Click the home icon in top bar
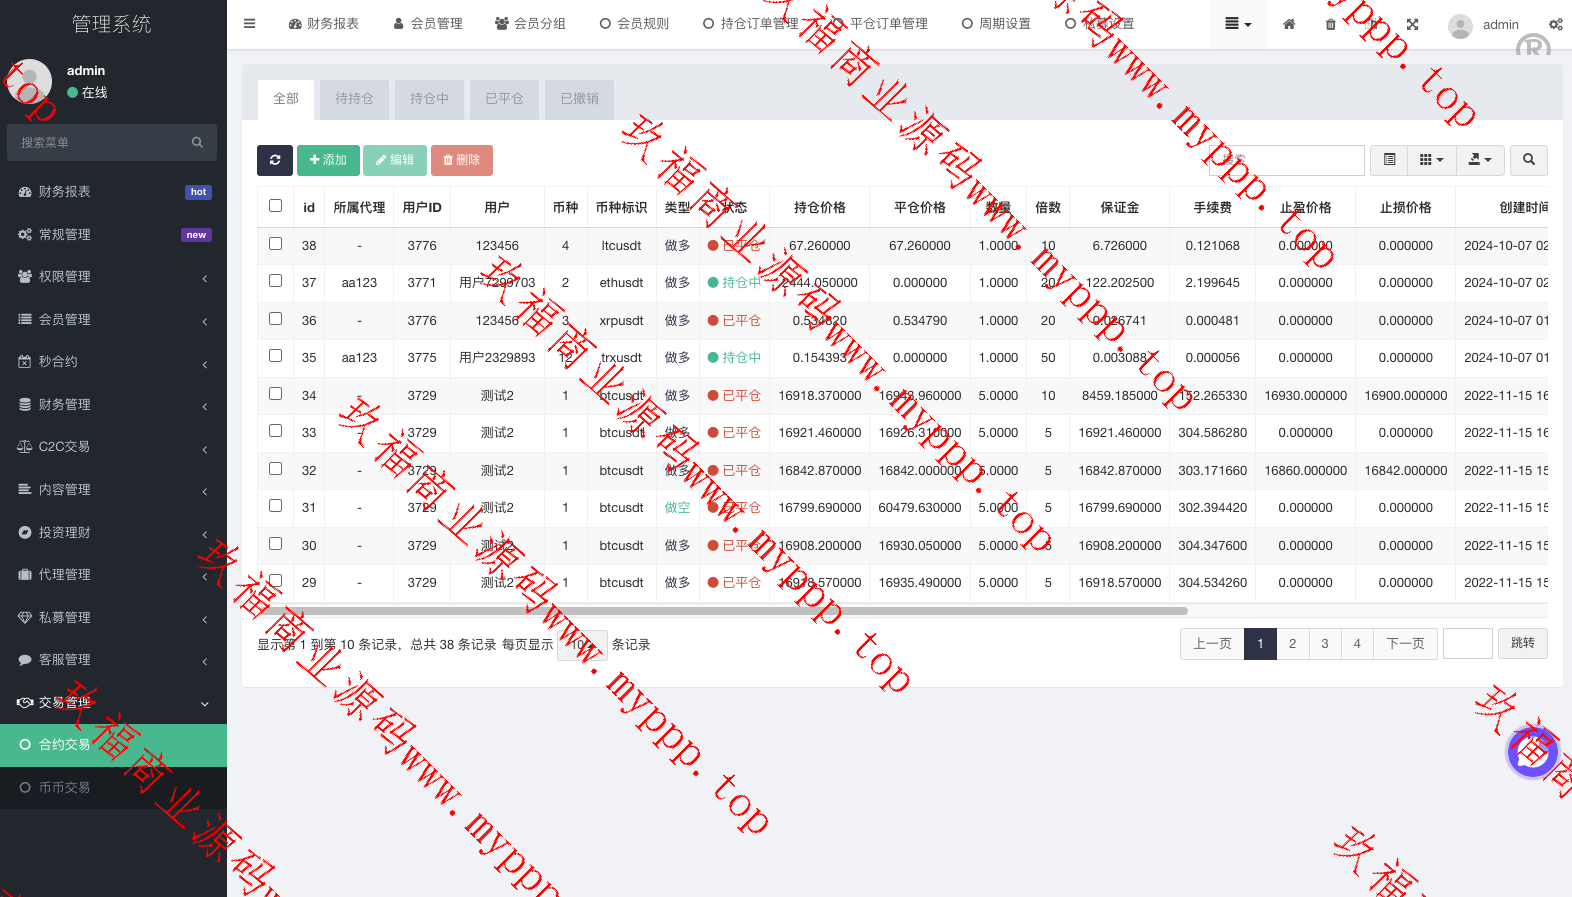The image size is (1572, 897). (1289, 24)
